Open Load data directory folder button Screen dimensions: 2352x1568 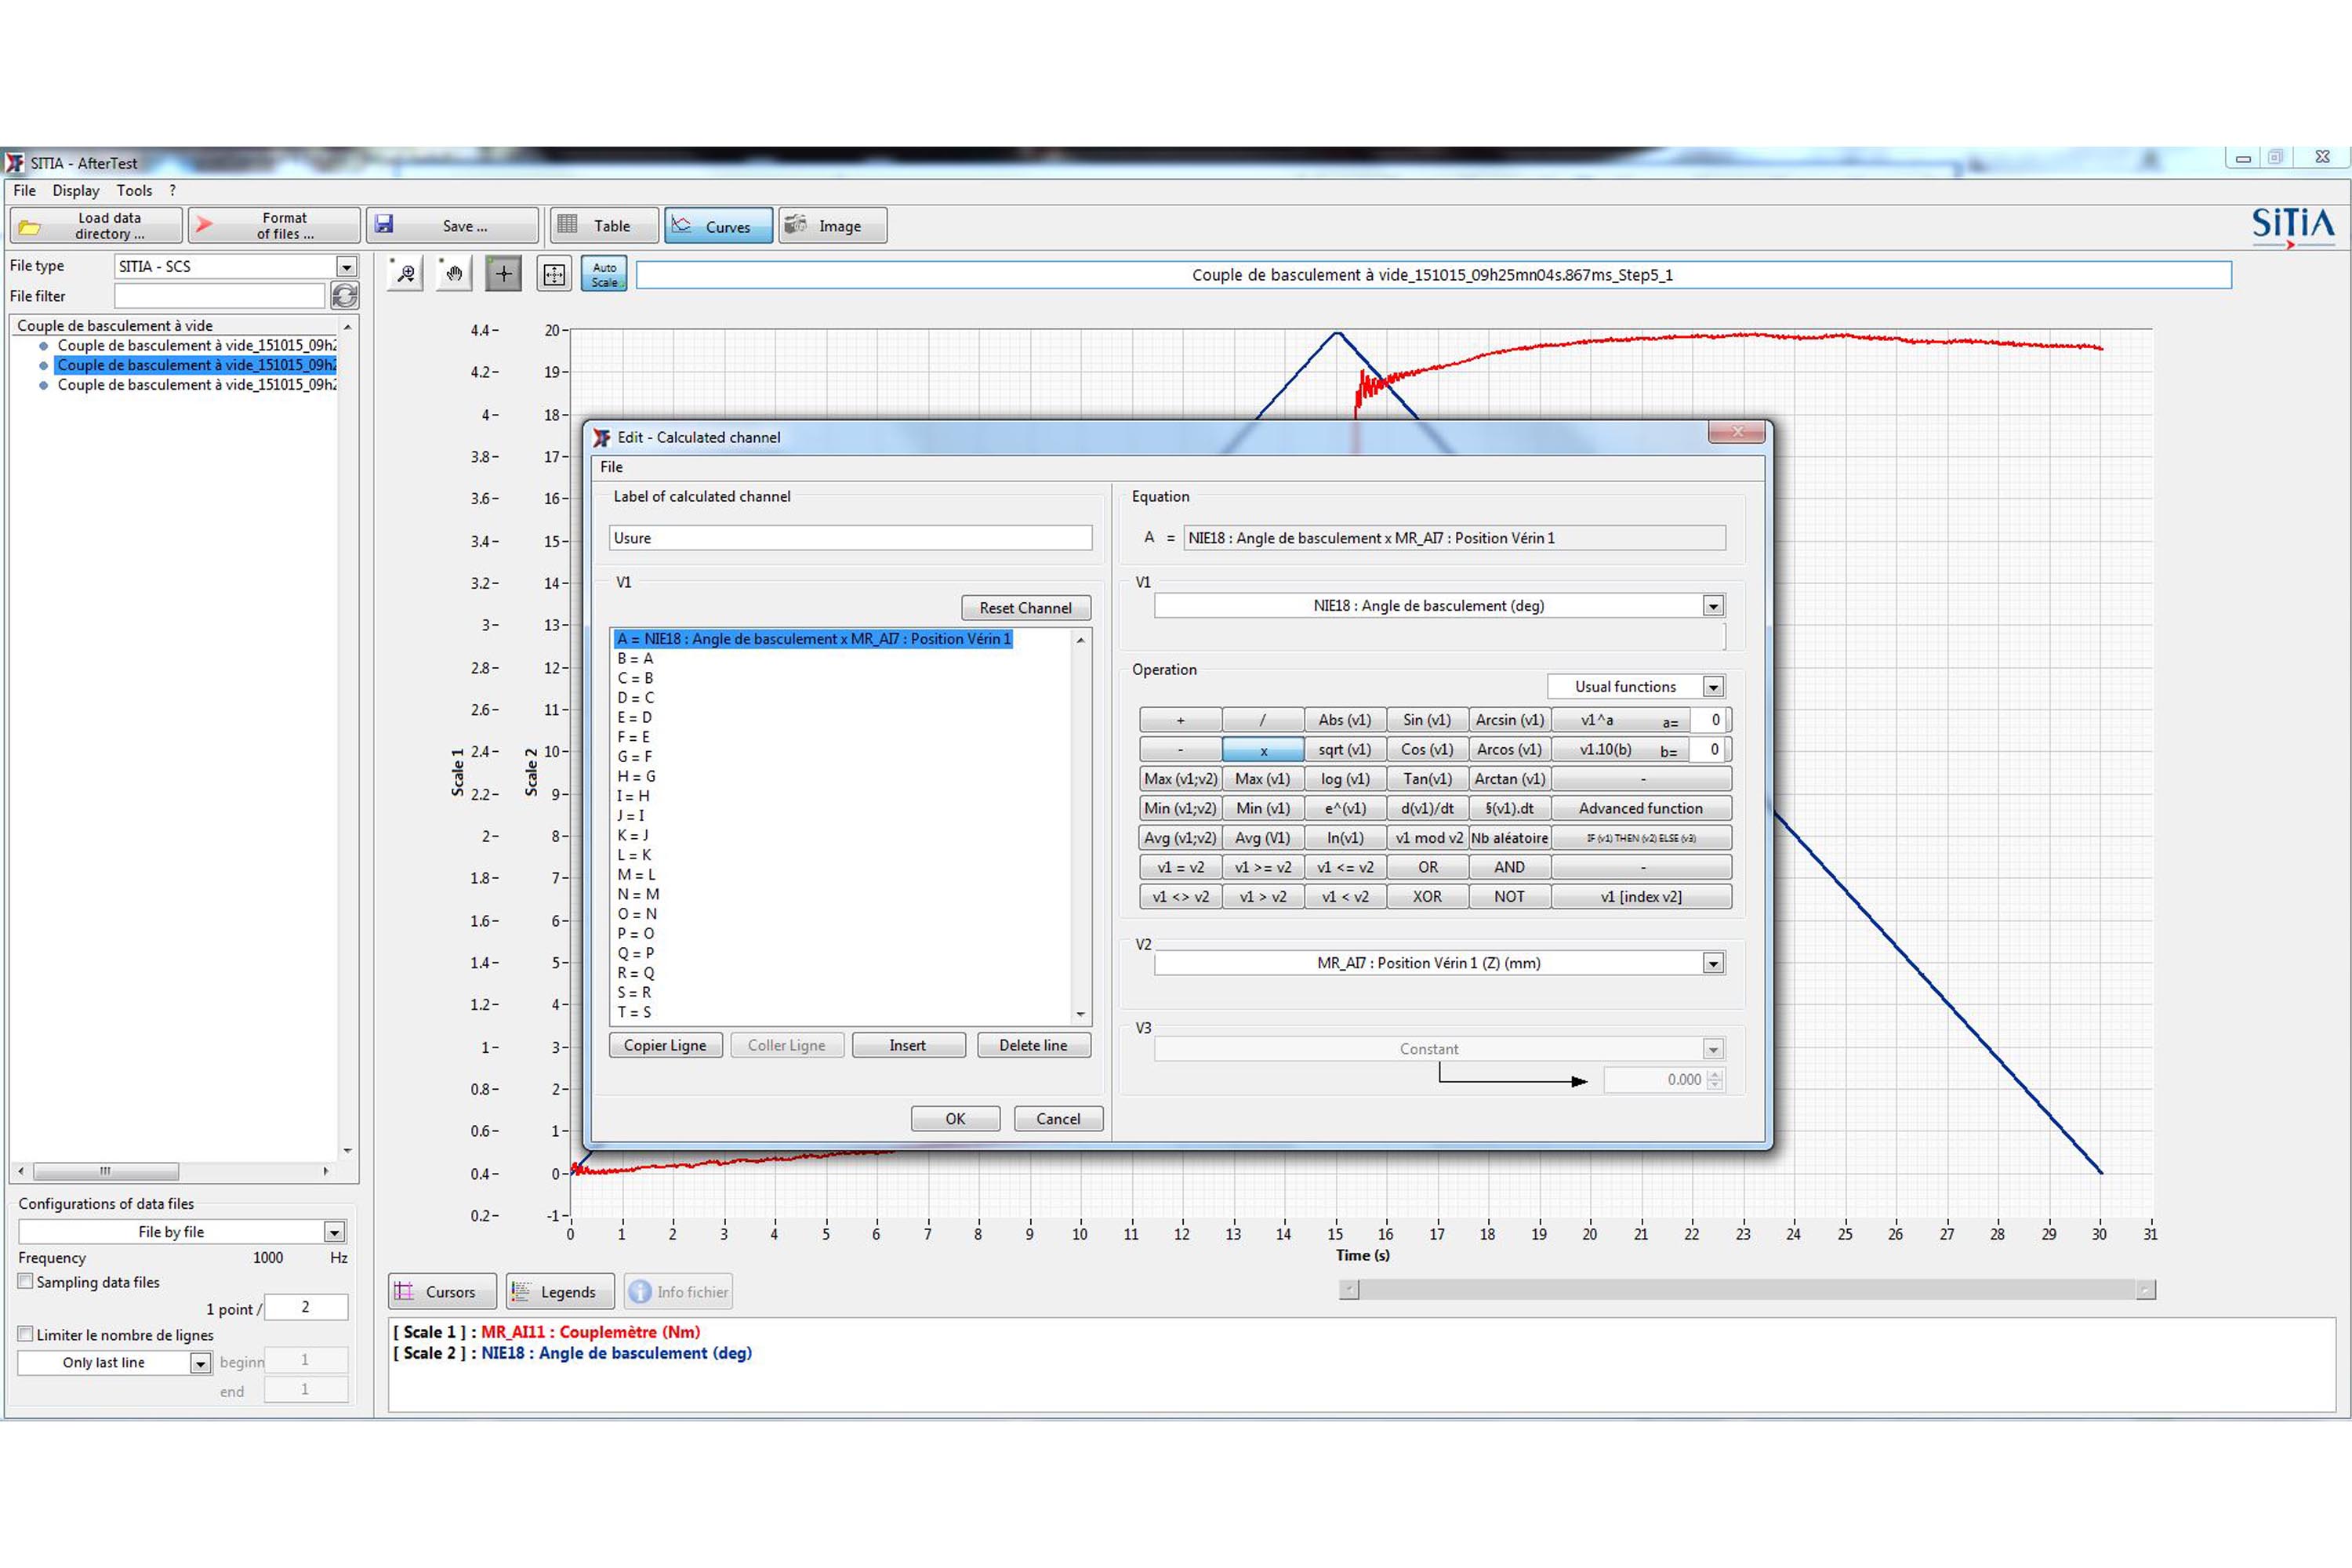click(96, 226)
